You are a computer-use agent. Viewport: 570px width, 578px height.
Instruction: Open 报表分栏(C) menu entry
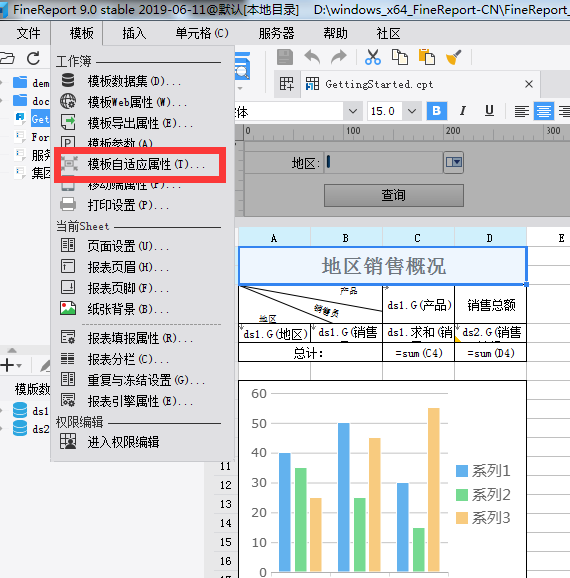[142, 359]
